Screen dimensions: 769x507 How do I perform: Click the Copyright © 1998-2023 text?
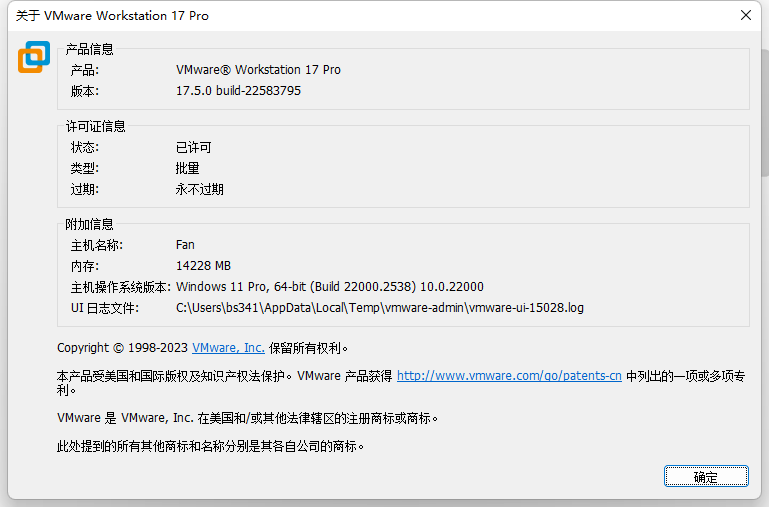pyautogui.click(x=122, y=348)
